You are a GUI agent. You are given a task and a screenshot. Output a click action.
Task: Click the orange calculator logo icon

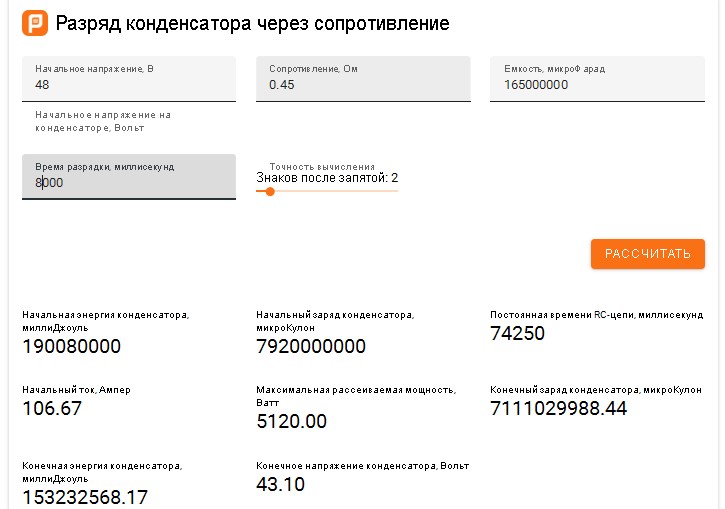point(35,23)
